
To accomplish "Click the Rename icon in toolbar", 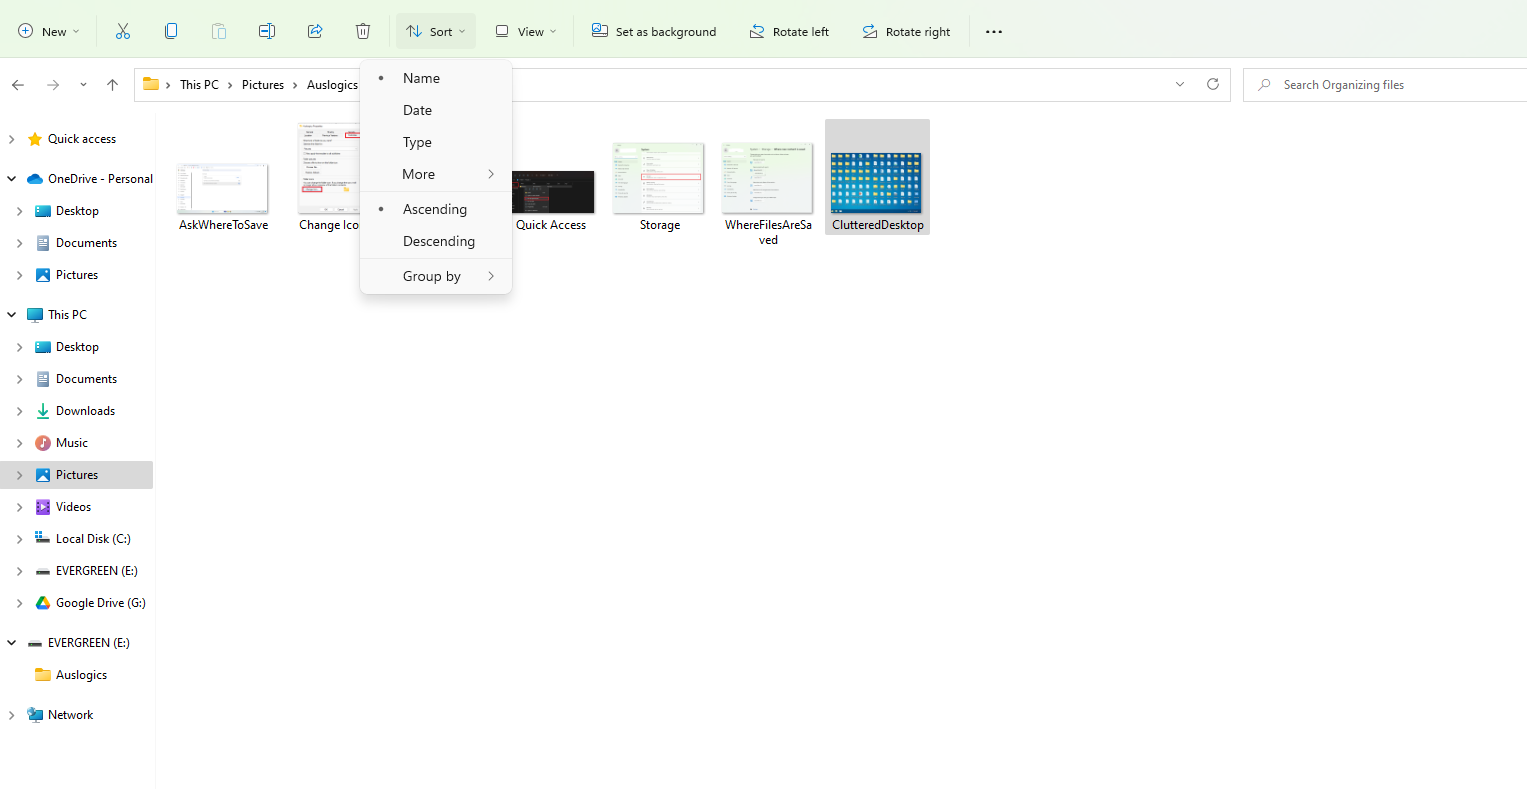I will click(x=267, y=31).
